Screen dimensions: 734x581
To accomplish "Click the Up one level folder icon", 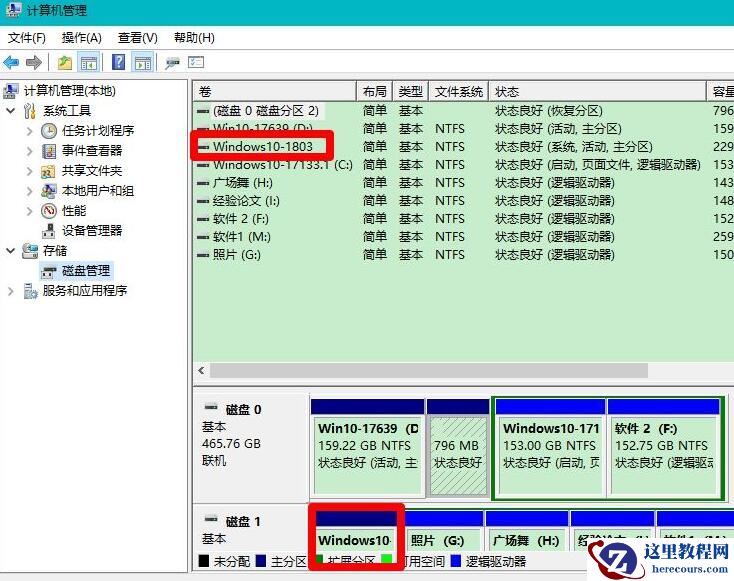I will point(65,62).
